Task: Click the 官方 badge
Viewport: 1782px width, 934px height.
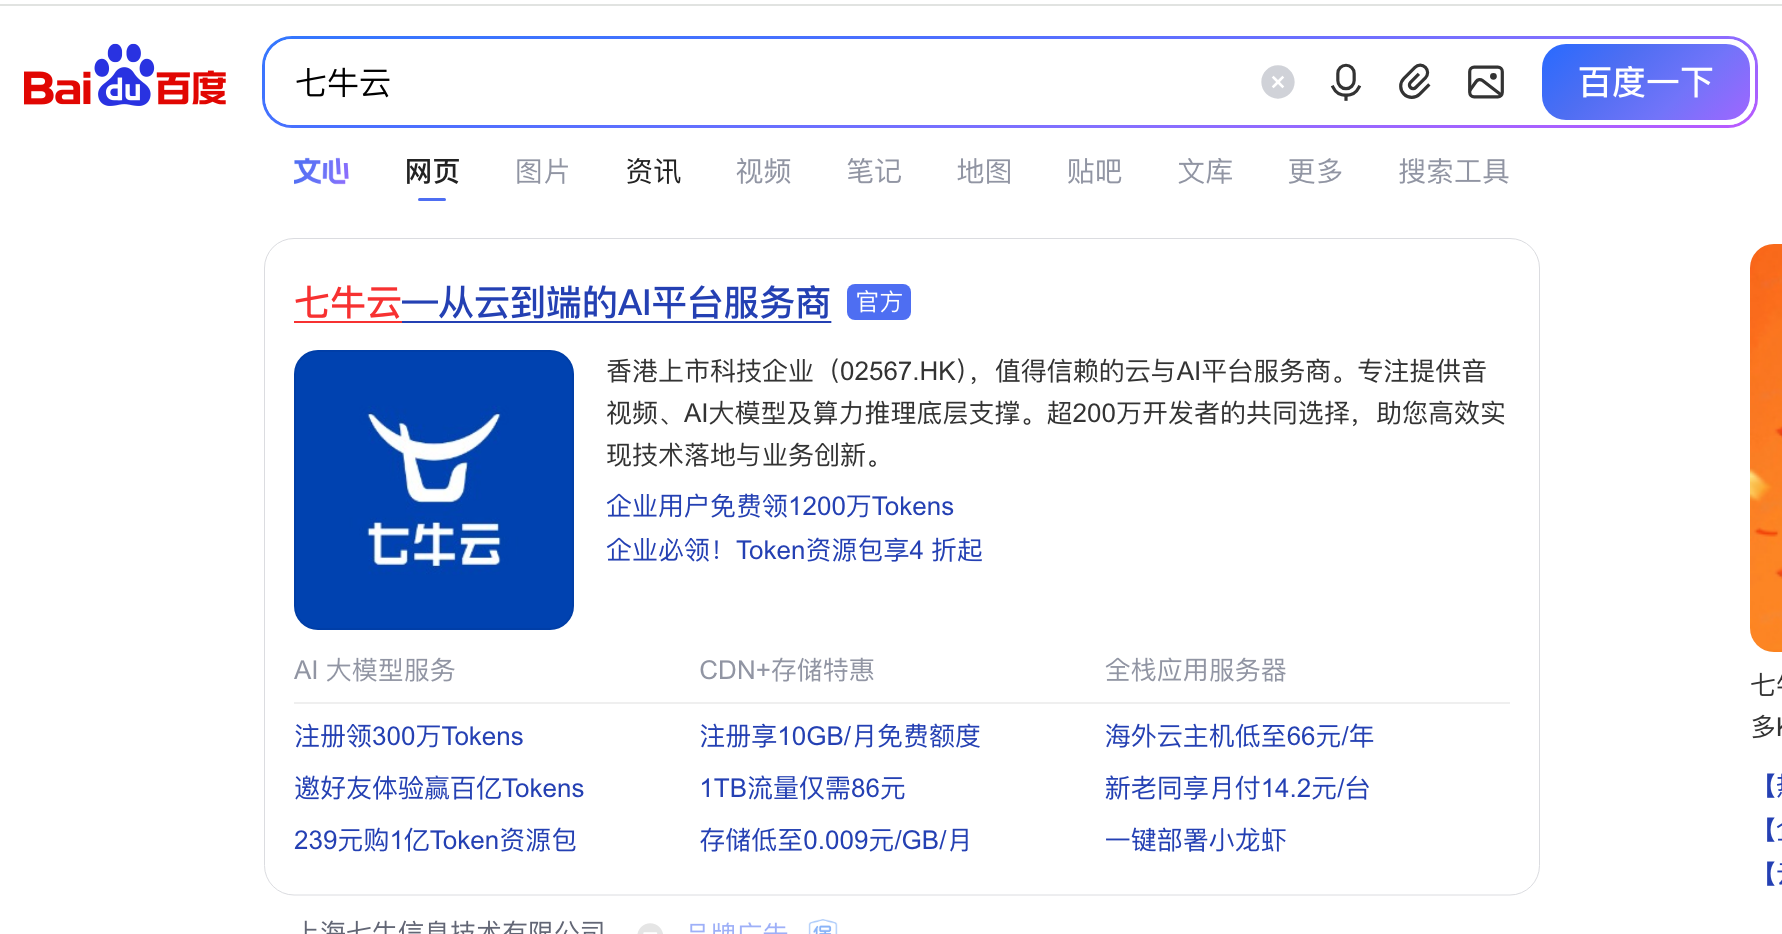Action: (878, 302)
